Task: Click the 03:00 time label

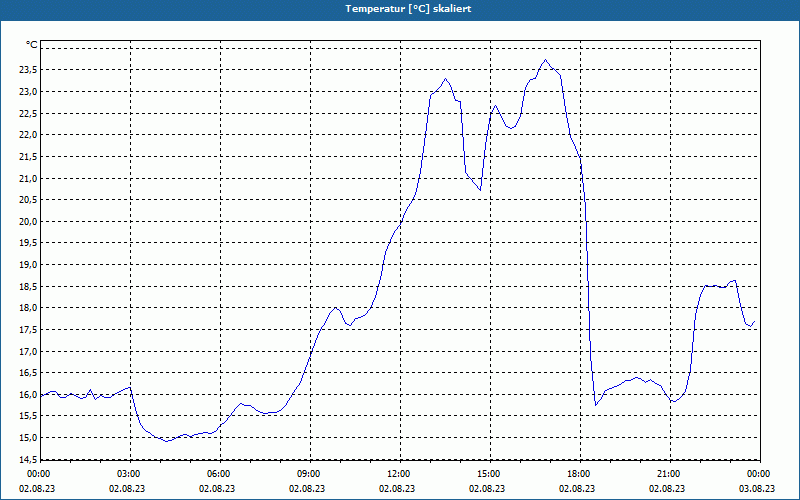Action: 130,474
